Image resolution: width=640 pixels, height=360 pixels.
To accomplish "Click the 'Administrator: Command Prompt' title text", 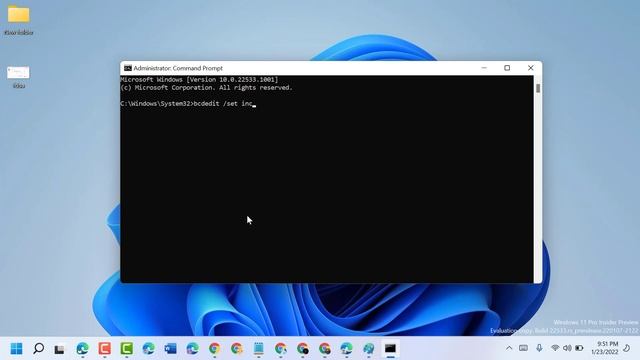I will [178, 68].
